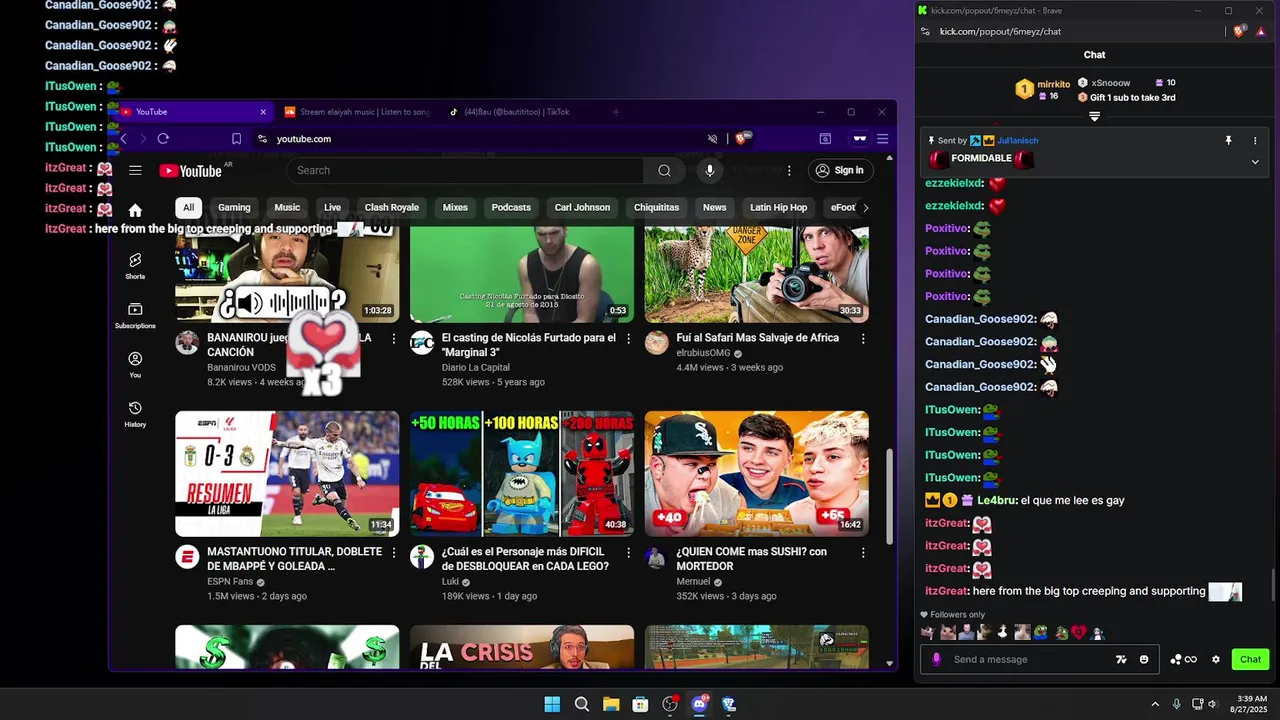Expand the pinned FORMIDABLE message
The height and width of the screenshot is (720, 1280).
1255,161
